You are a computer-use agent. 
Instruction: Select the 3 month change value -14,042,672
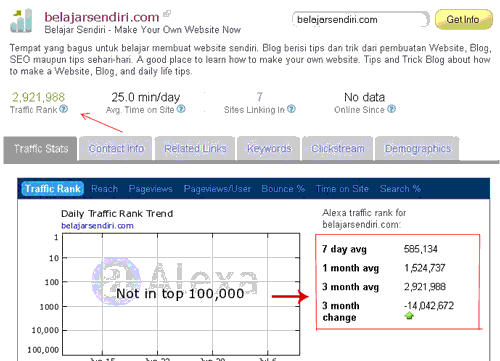tap(429, 306)
